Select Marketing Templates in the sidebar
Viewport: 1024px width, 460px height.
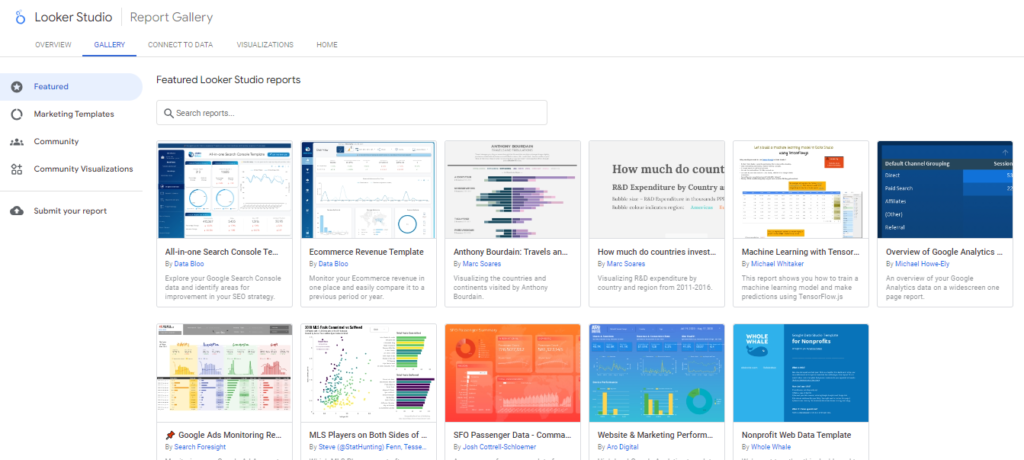pyautogui.click(x=71, y=114)
